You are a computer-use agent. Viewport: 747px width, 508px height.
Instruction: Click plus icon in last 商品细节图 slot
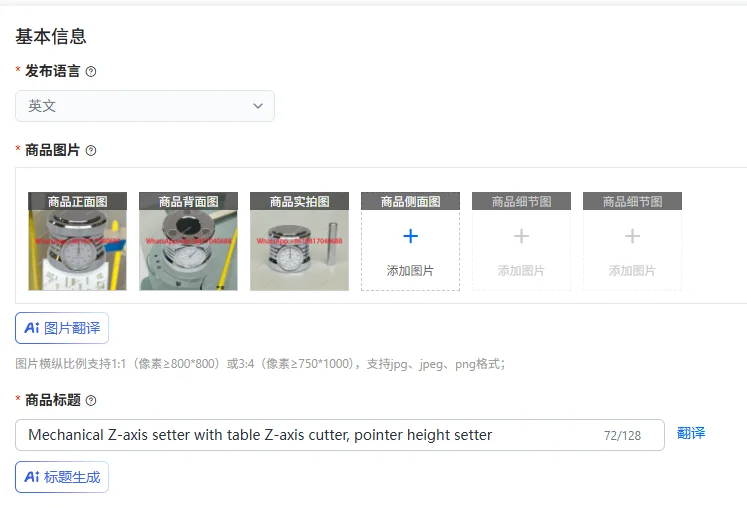point(632,236)
